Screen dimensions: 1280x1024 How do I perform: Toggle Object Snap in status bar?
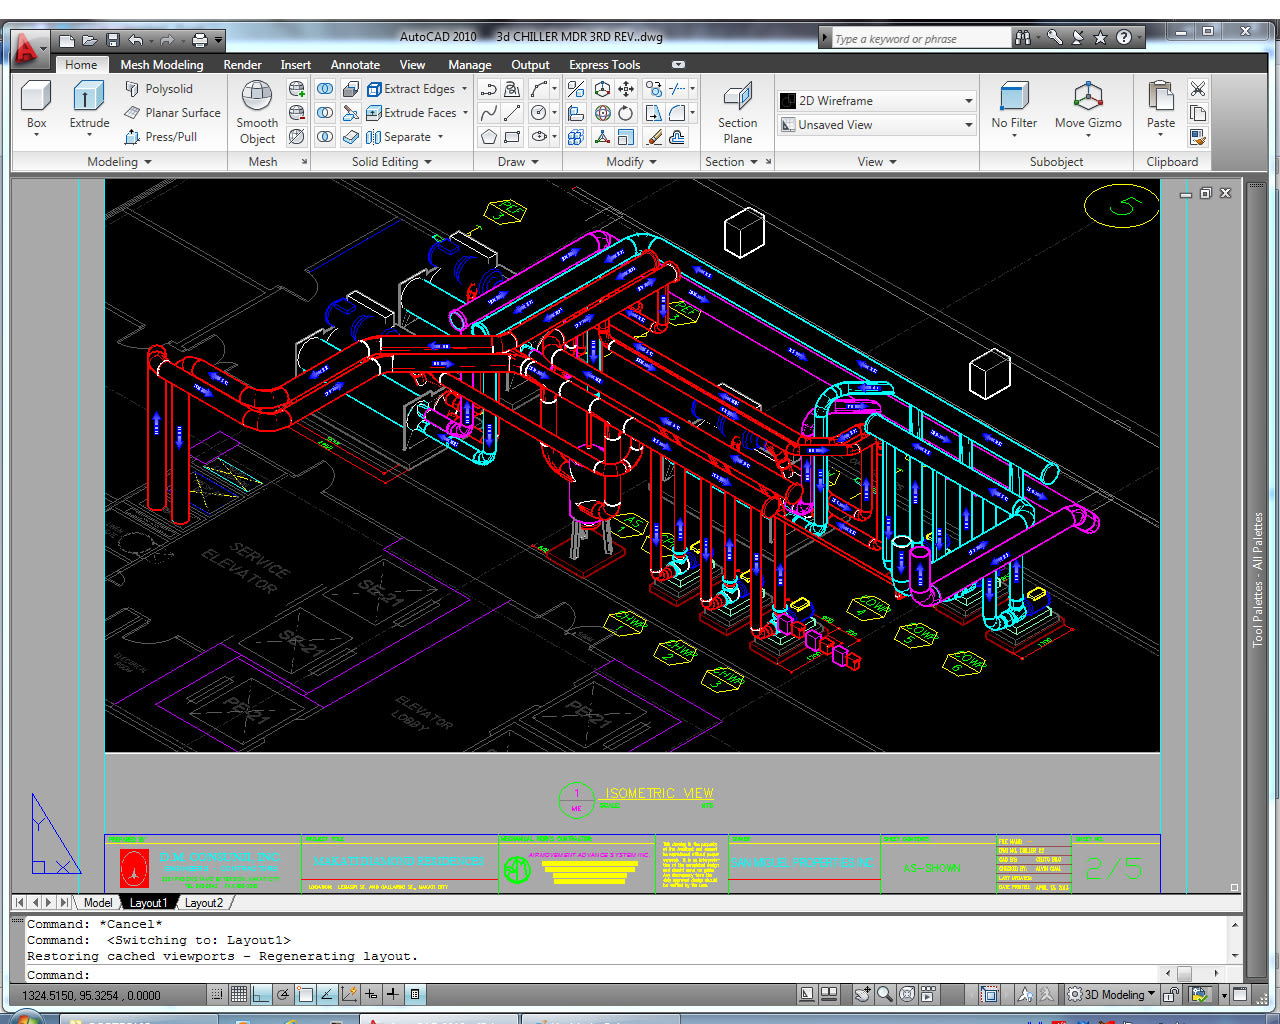coord(305,994)
